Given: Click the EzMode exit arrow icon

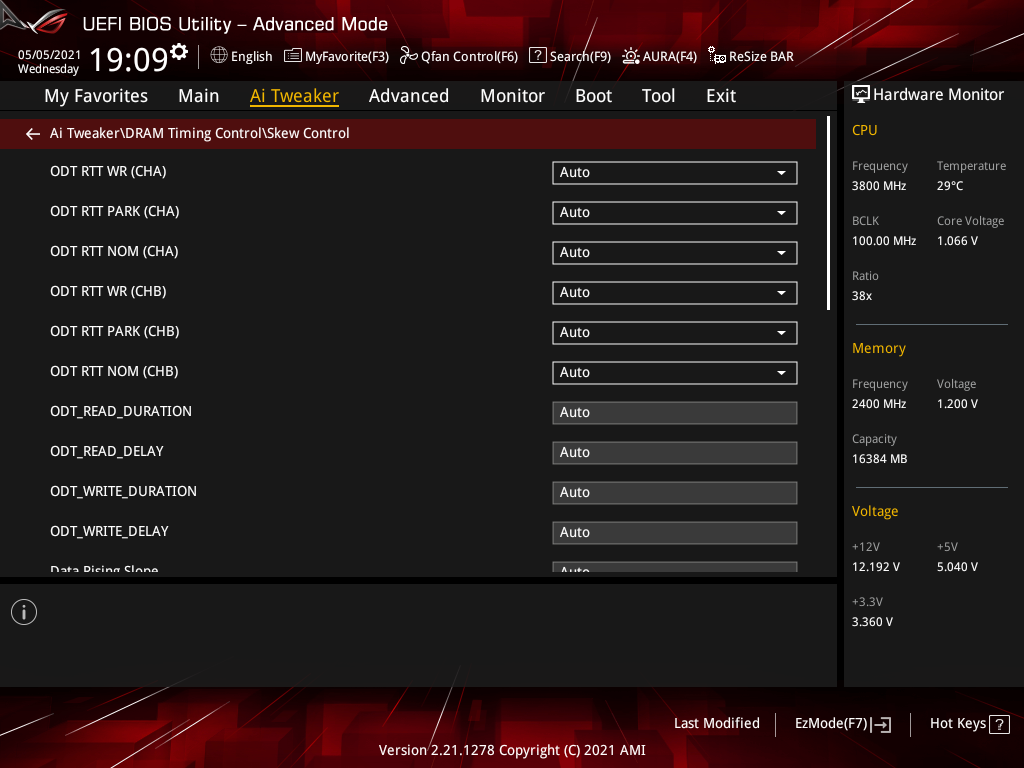Looking at the screenshot, I should tap(882, 724).
